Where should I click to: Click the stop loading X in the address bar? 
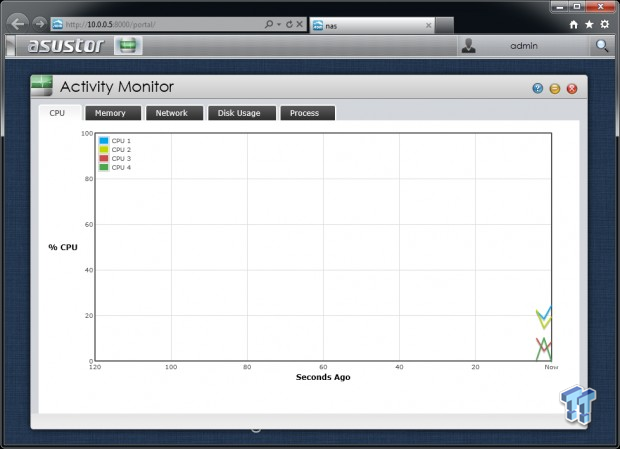[x=300, y=24]
